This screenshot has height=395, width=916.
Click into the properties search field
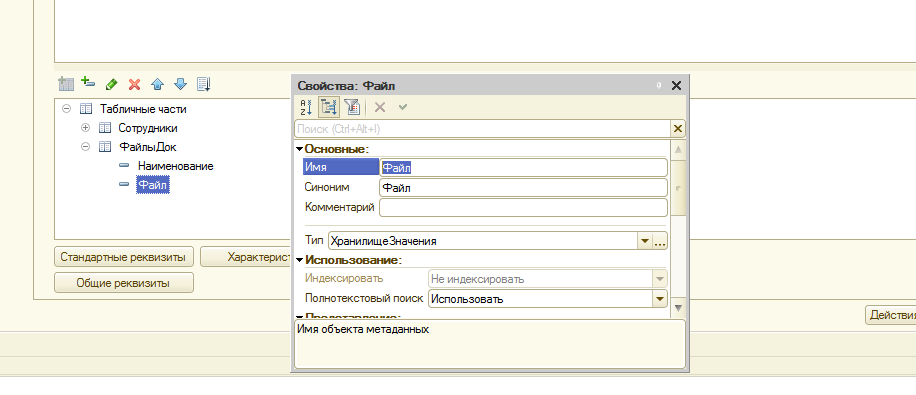click(483, 129)
